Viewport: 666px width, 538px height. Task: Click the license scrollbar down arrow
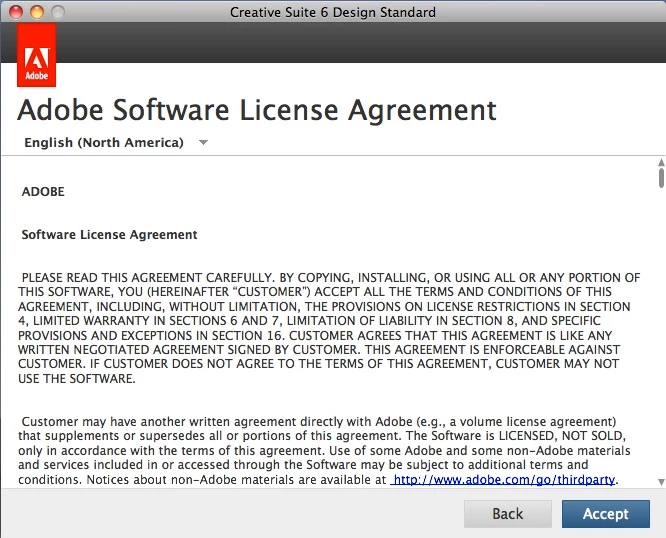click(x=661, y=482)
